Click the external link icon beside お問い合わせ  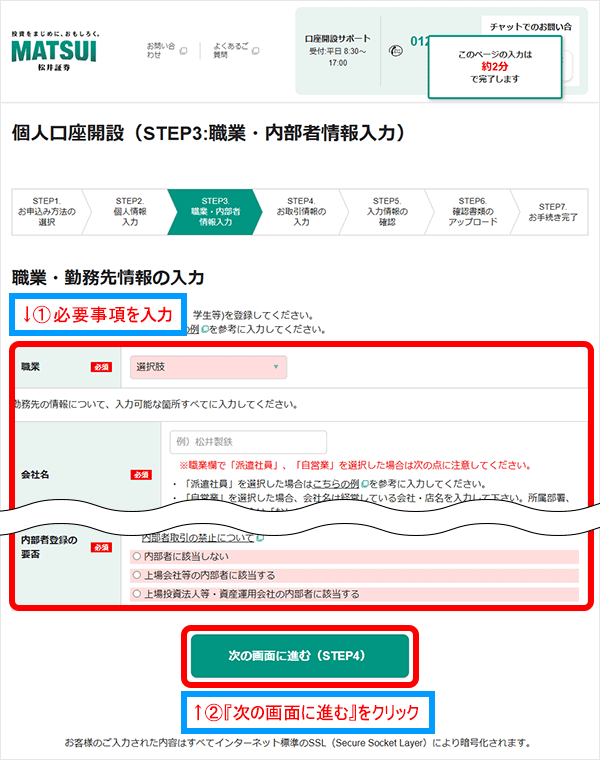[x=183, y=50]
